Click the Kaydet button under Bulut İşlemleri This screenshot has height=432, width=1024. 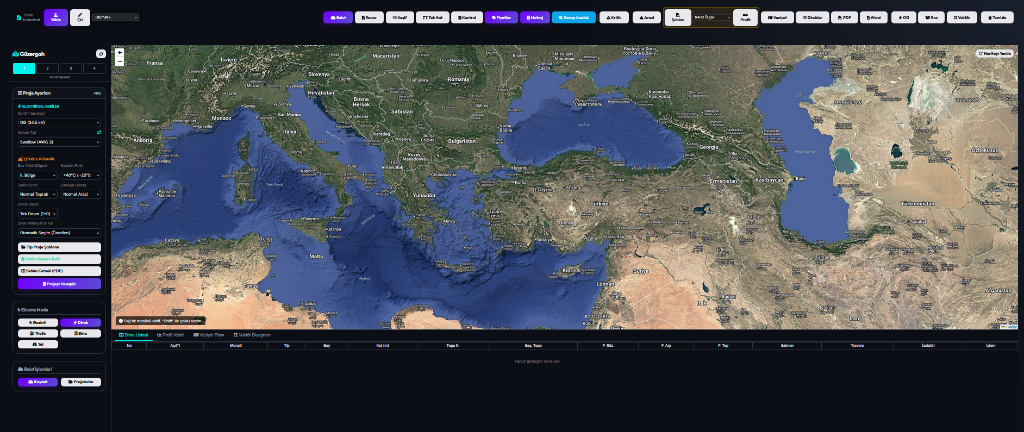tap(38, 381)
